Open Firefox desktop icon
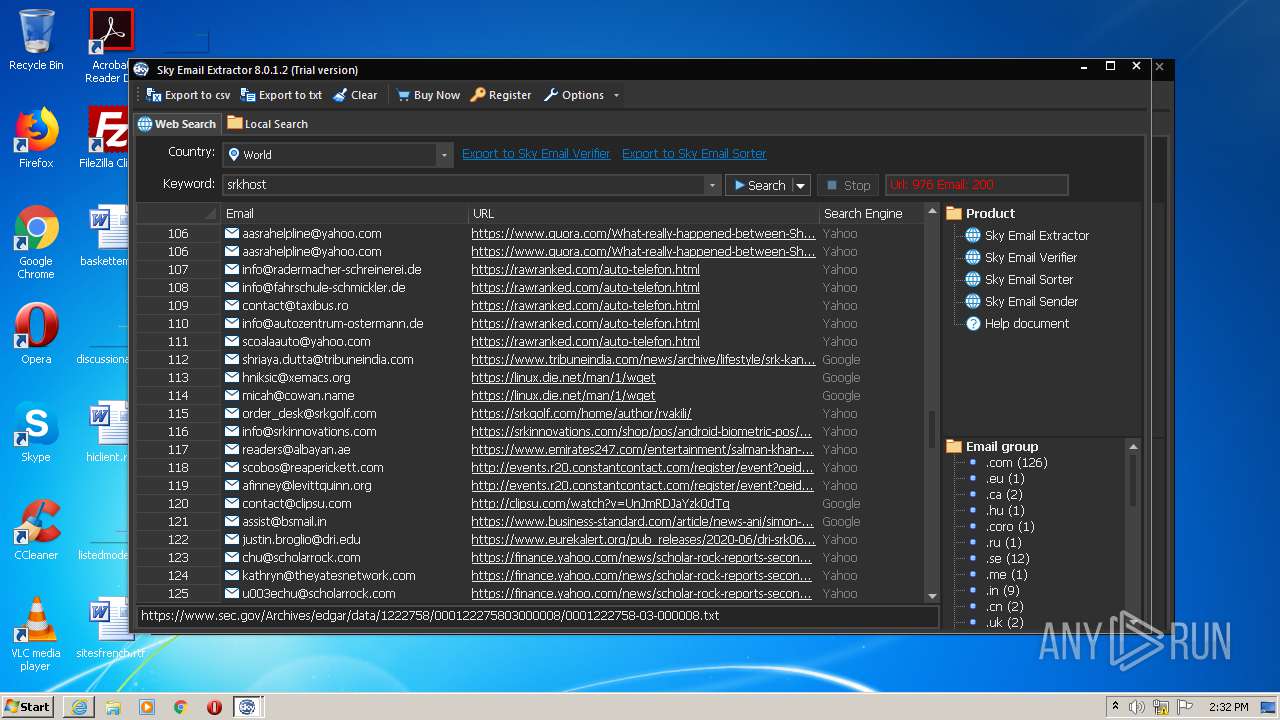 pyautogui.click(x=36, y=138)
